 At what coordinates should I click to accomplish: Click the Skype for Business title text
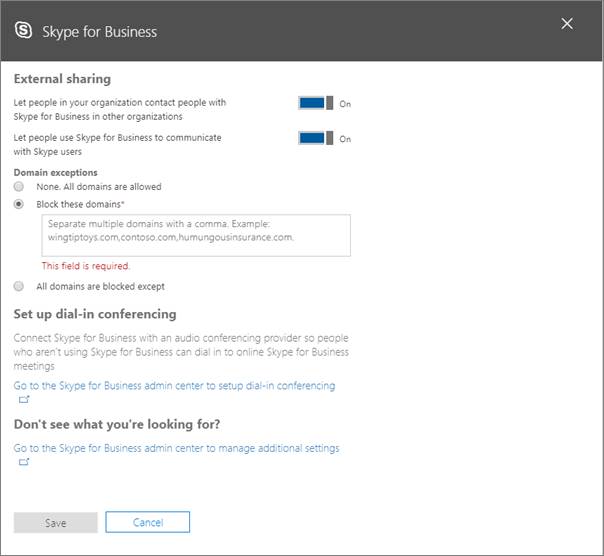coord(99,32)
